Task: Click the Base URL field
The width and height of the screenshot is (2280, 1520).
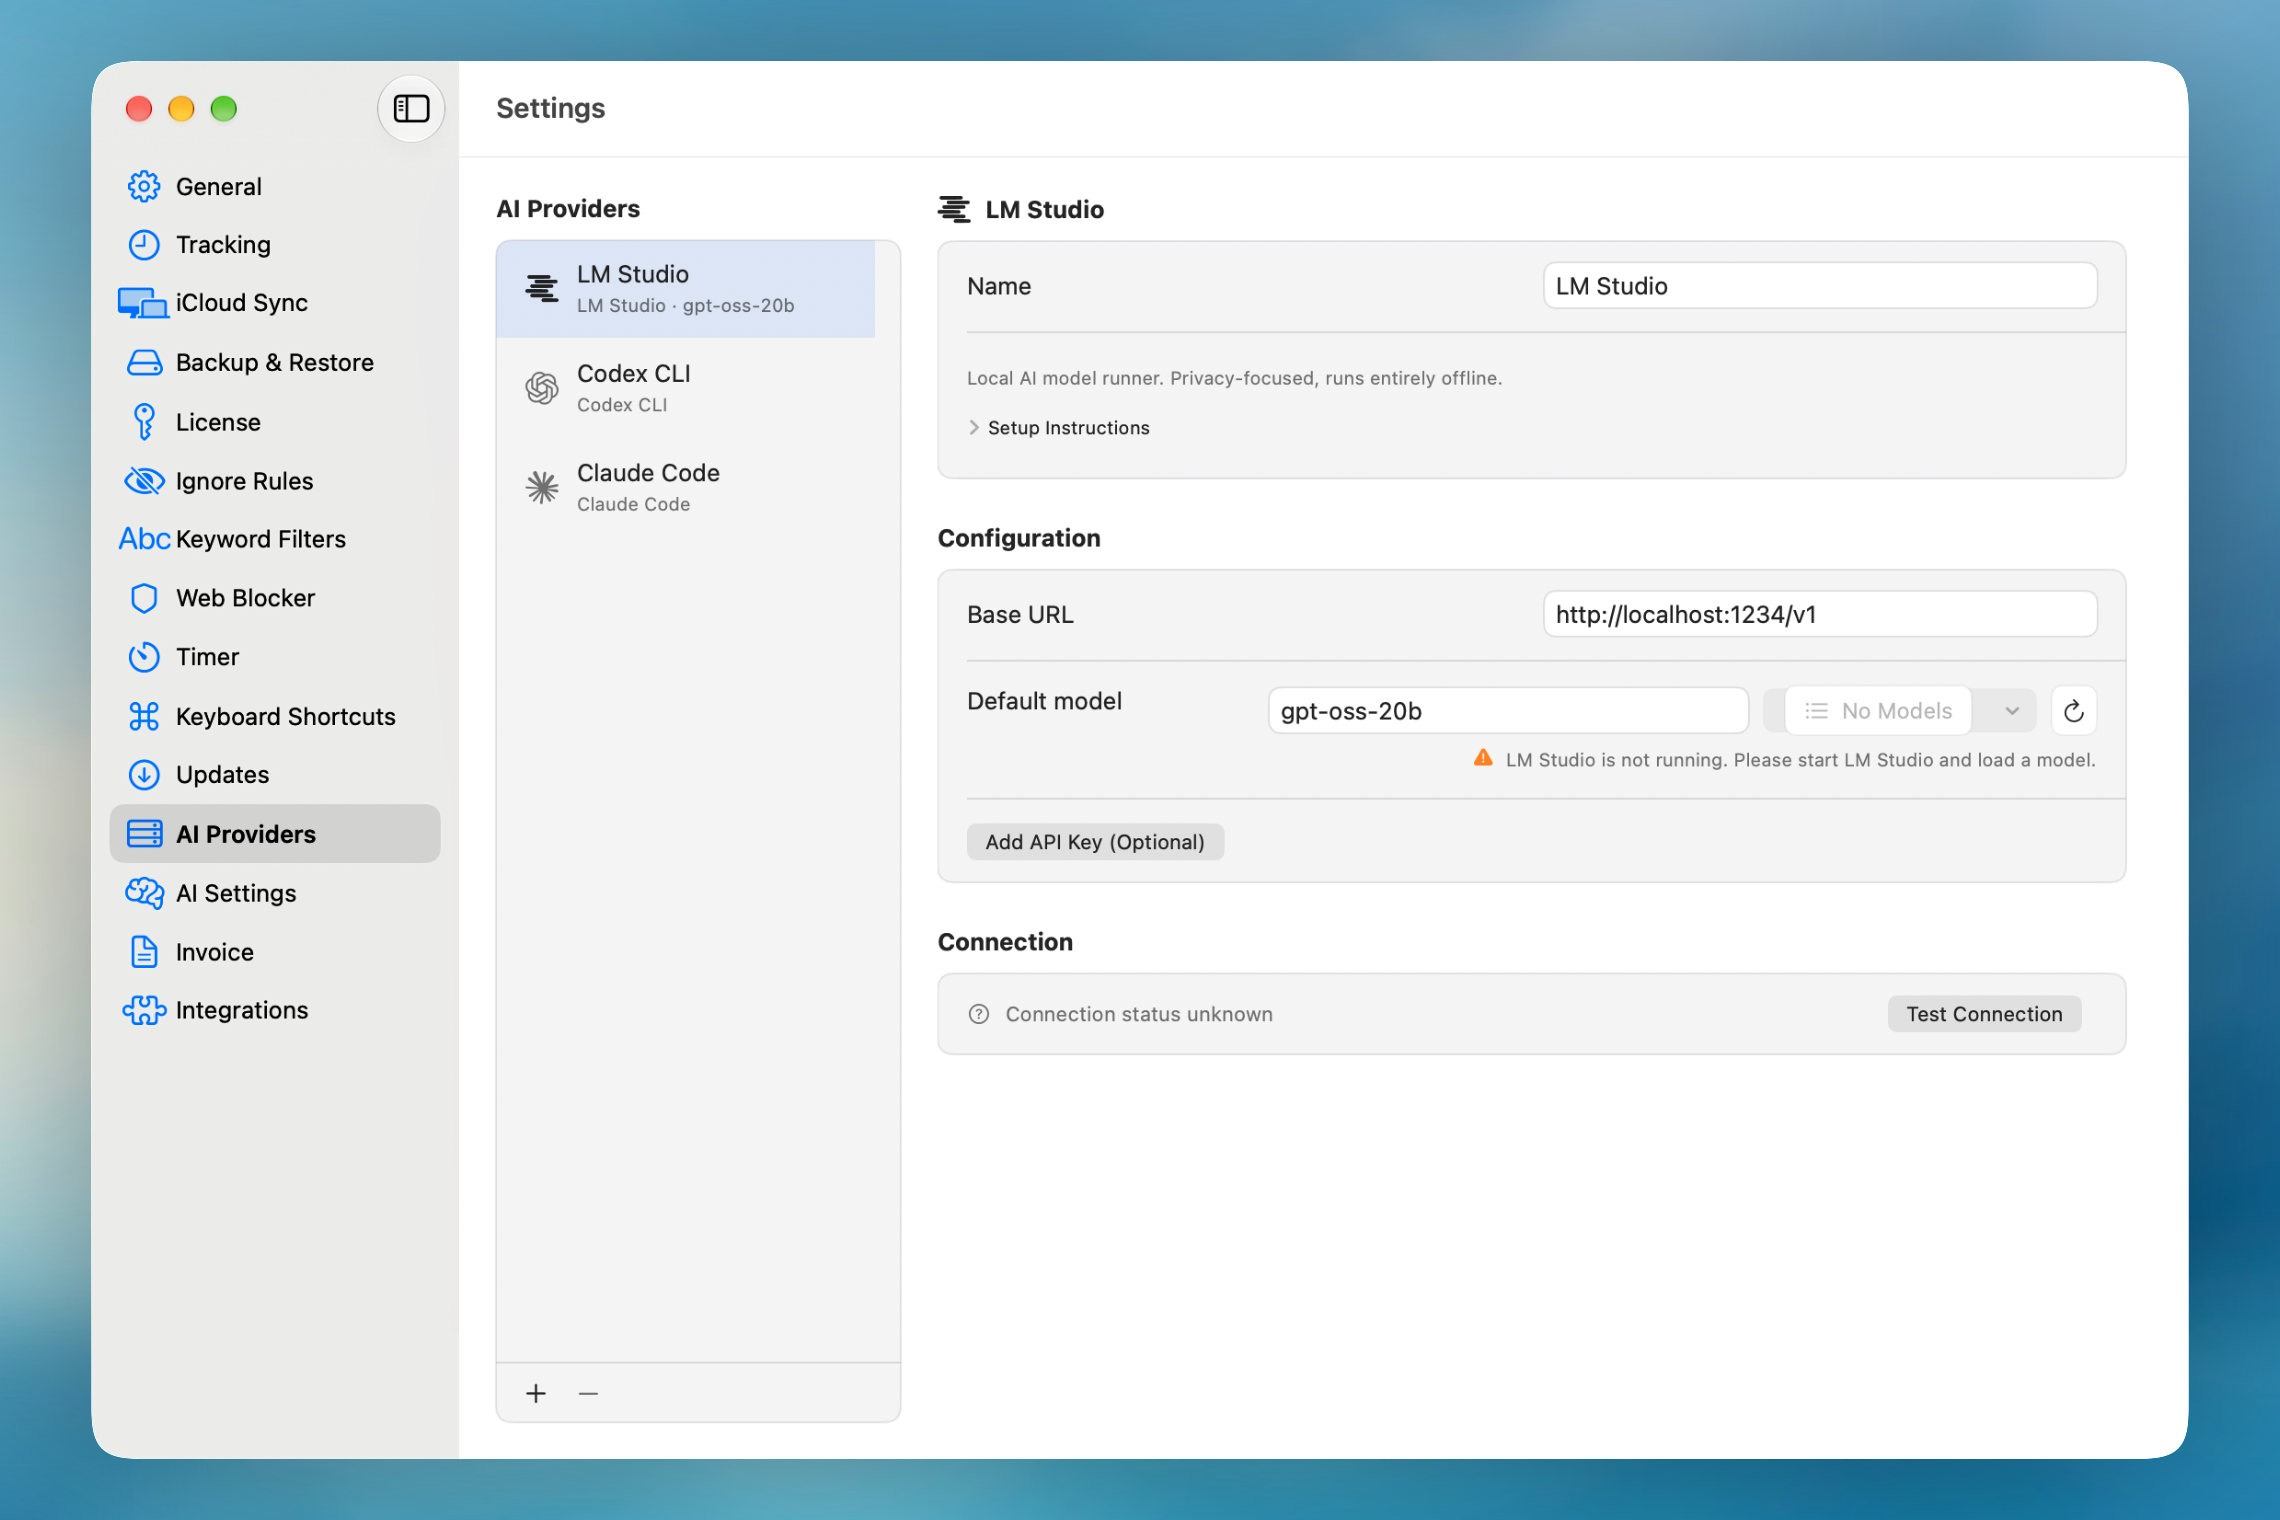Action: click(1820, 614)
